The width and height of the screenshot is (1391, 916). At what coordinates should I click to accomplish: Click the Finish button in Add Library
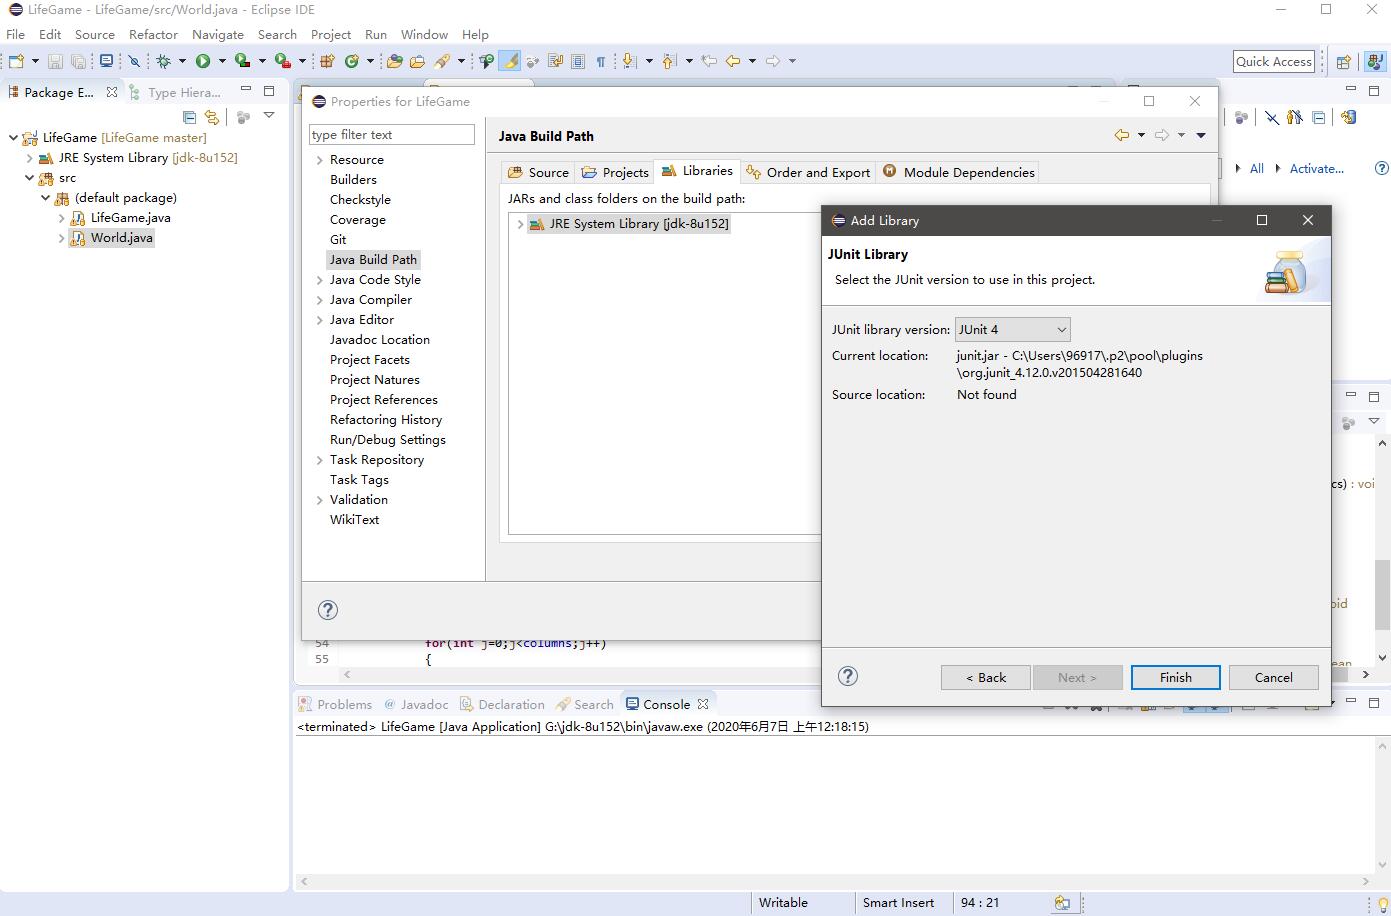[1176, 677]
